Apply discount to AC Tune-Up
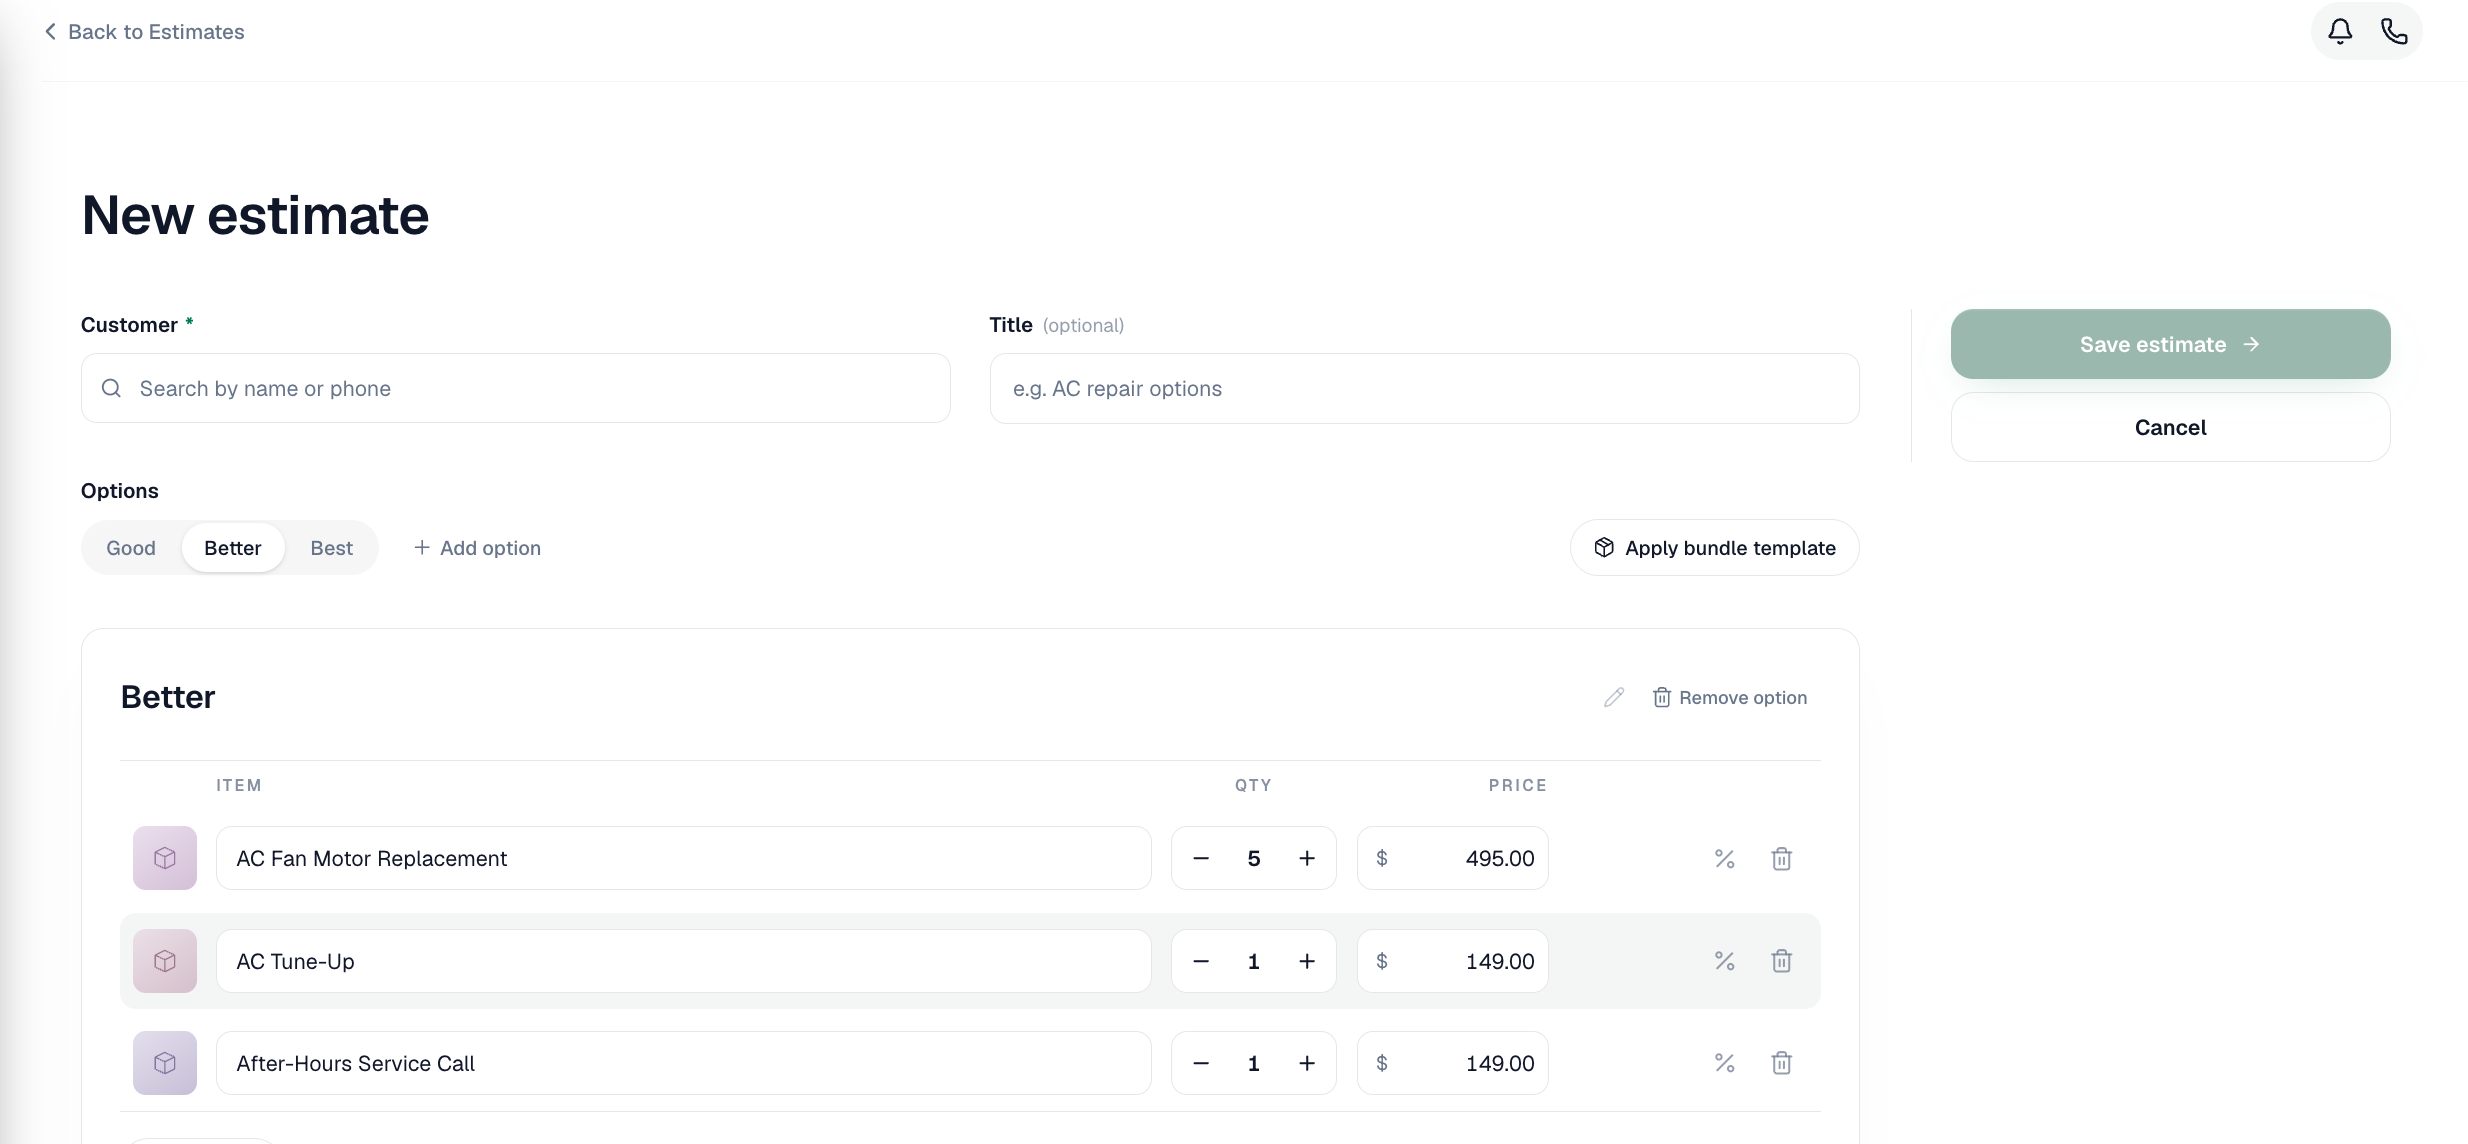2468x1144 pixels. click(1724, 961)
